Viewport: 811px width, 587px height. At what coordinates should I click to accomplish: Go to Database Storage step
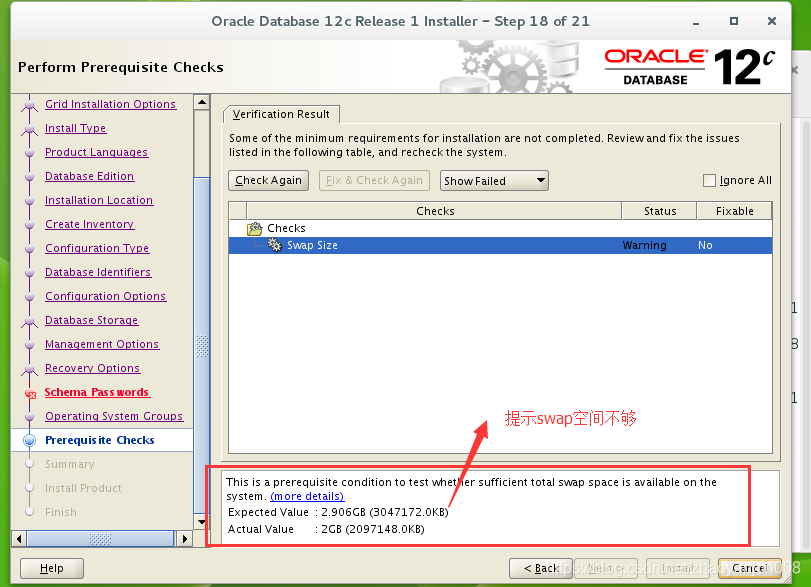[x=92, y=320]
